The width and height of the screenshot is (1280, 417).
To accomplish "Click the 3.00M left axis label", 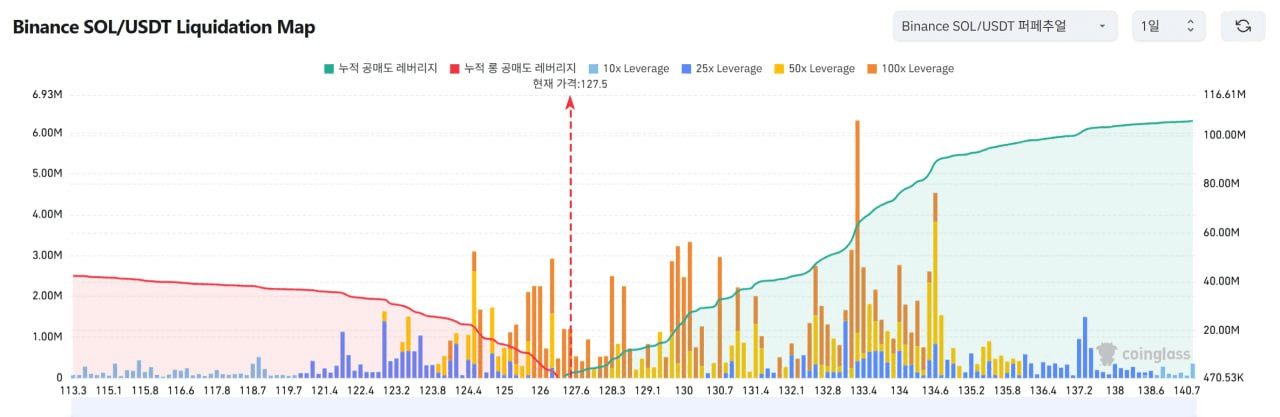I will 49,255.
